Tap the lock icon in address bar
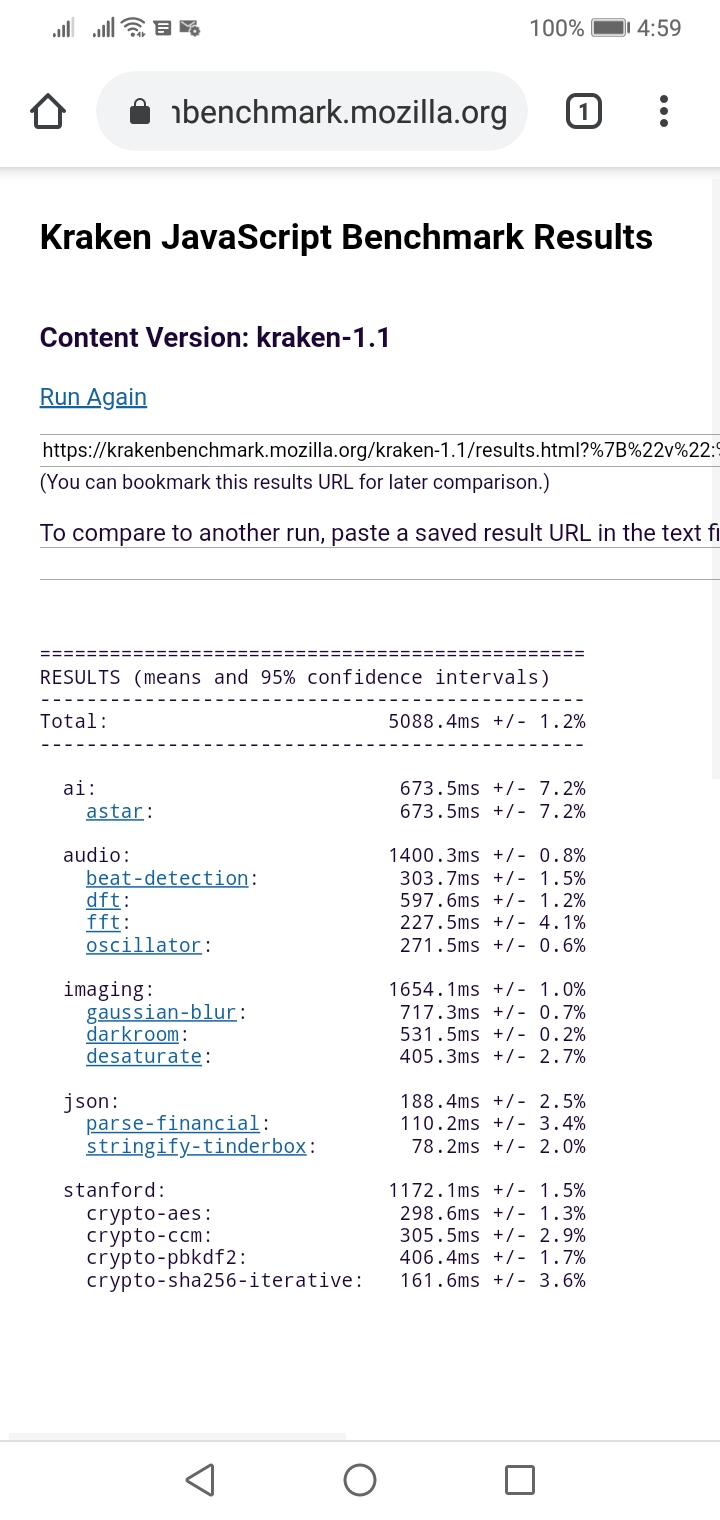 coord(141,113)
